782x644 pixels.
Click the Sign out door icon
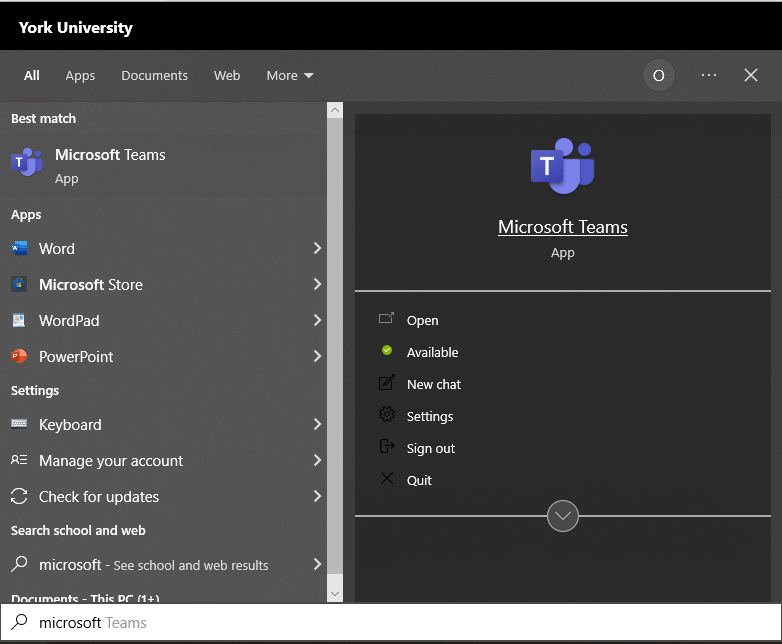387,446
